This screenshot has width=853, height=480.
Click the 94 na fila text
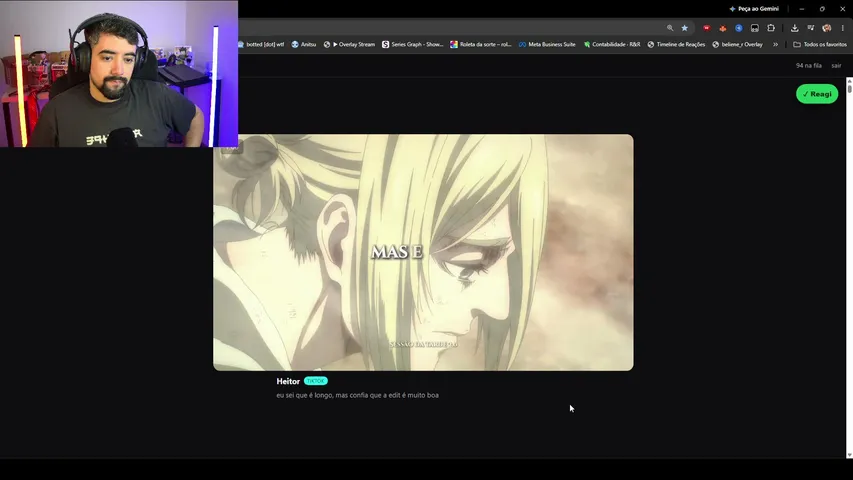coord(808,65)
